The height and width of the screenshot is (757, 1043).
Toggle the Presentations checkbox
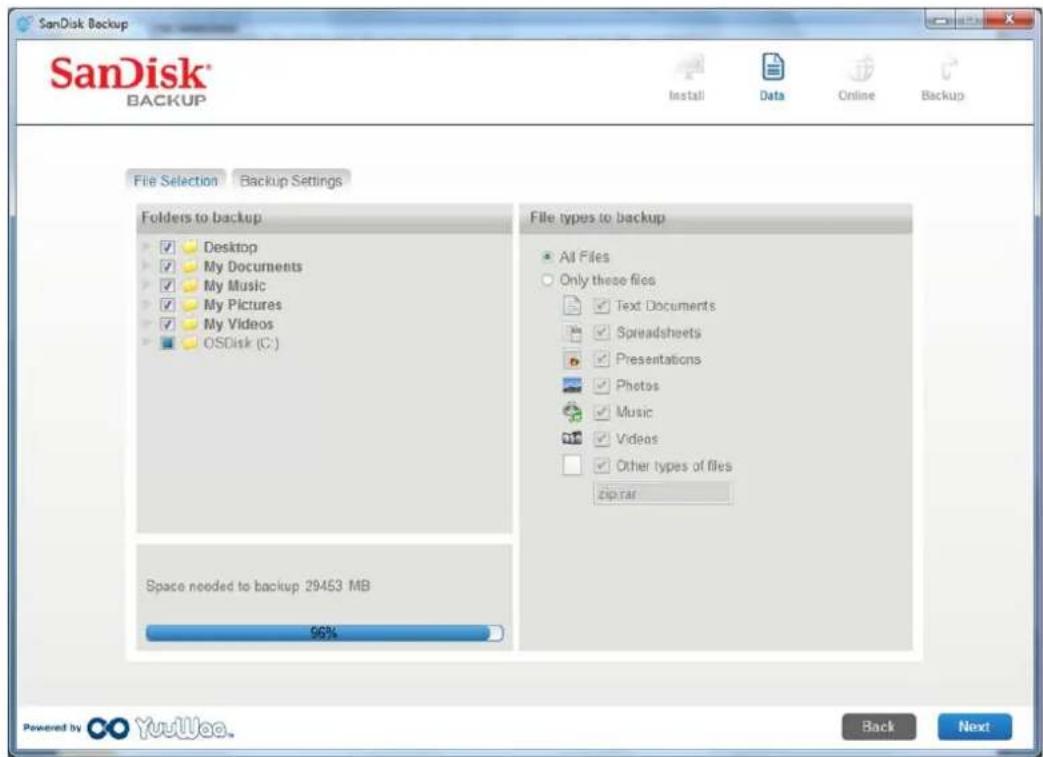pos(601,359)
